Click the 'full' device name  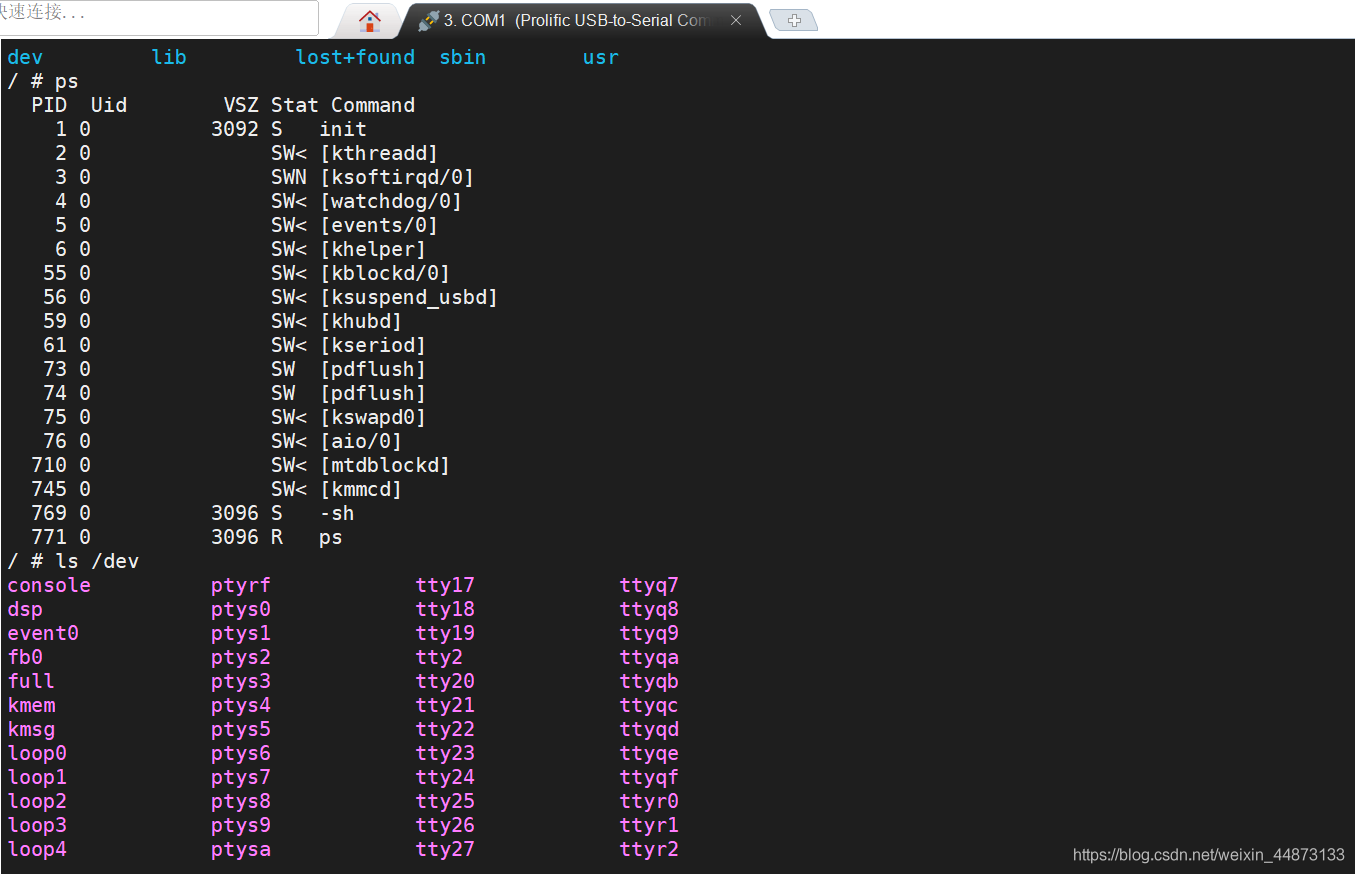coord(31,681)
